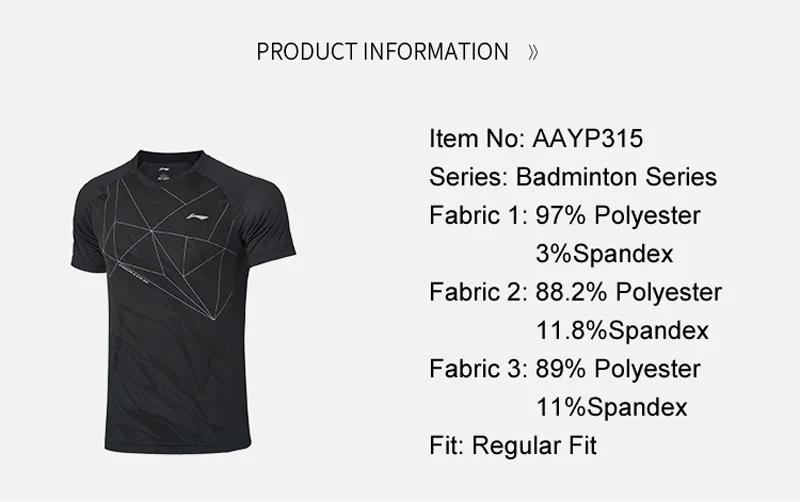This screenshot has width=800, height=502.
Task: Click Fabric 3: 89% Polyester line
Action: 565,368
